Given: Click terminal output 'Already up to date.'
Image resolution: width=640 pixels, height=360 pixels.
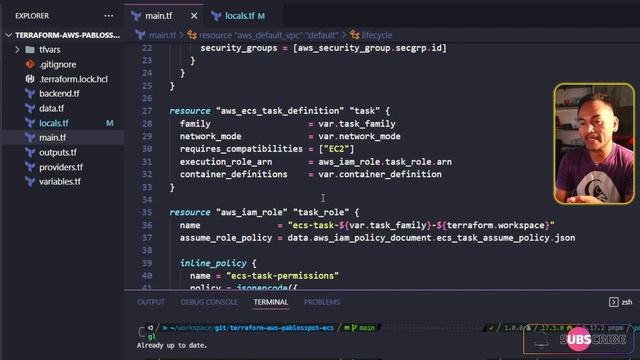Looking at the screenshot, I should [x=172, y=346].
